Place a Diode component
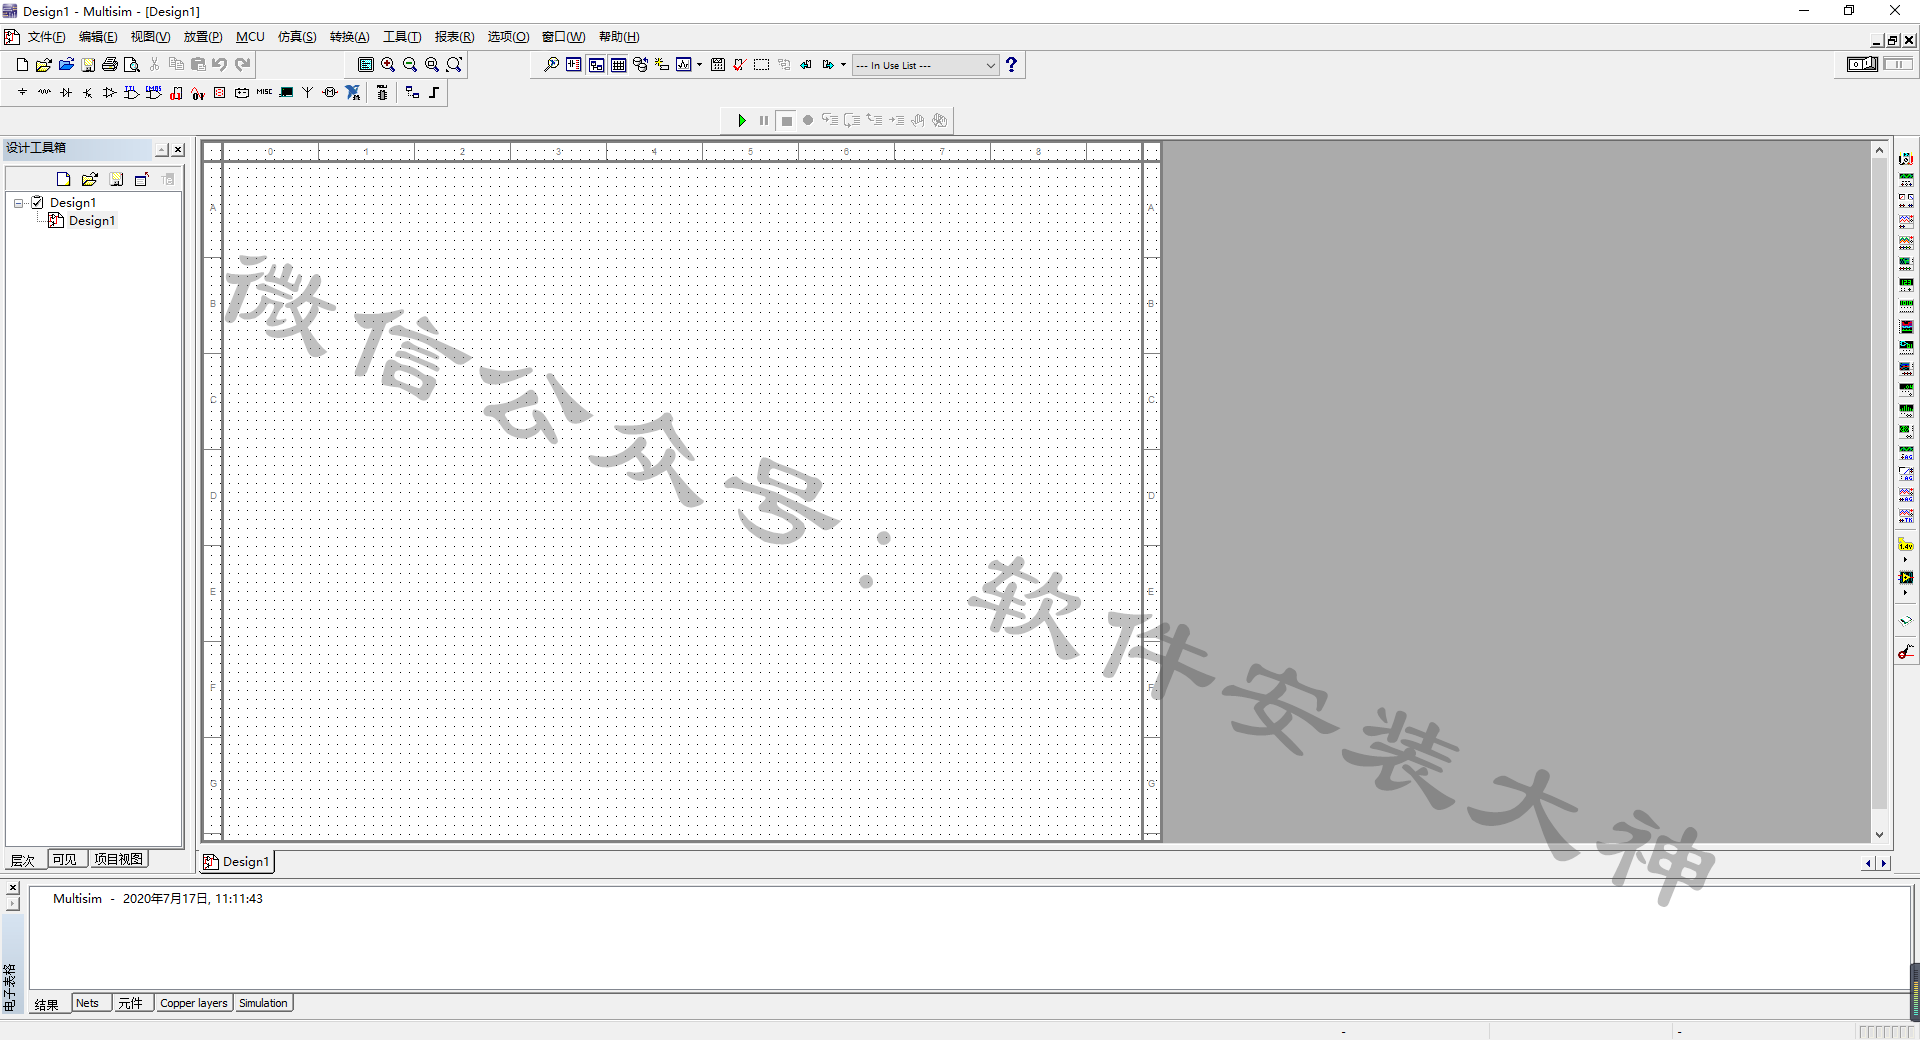Viewport: 1920px width, 1040px height. (66, 92)
